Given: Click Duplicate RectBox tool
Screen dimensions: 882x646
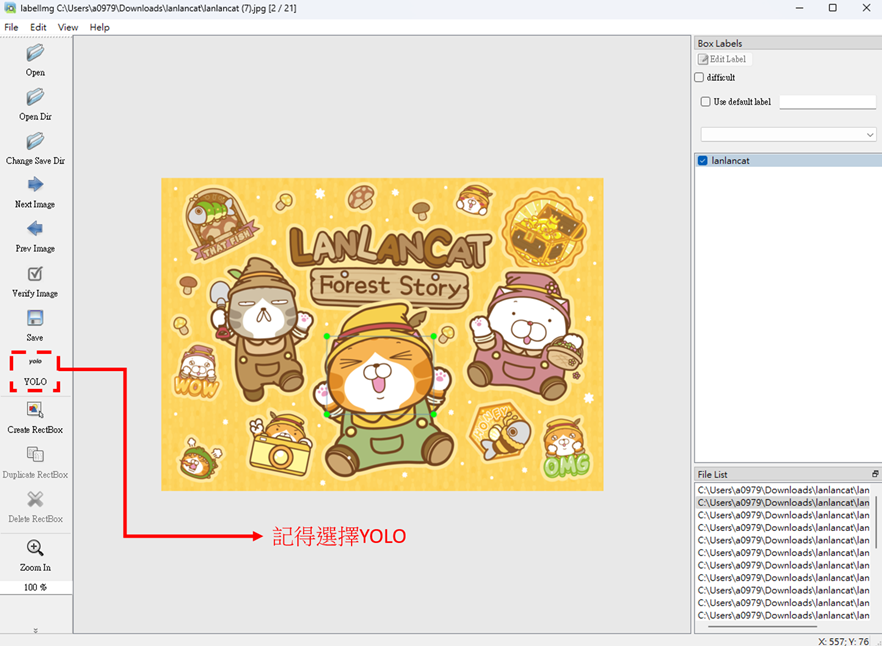Looking at the screenshot, I should click(35, 462).
